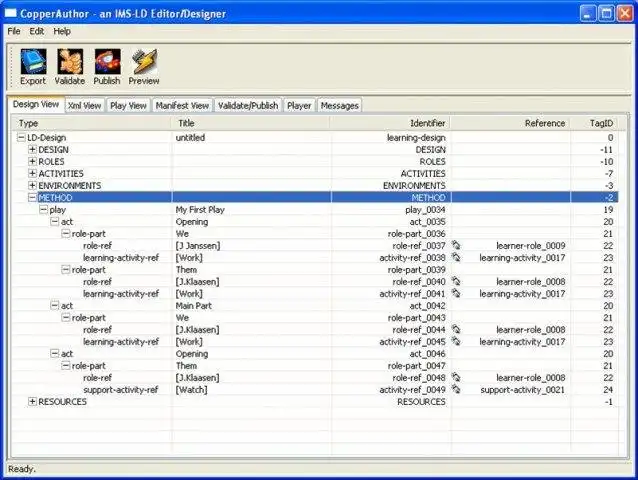Click the Identifier column header
Image resolution: width=638 pixels, height=480 pixels.
[x=390, y=123]
